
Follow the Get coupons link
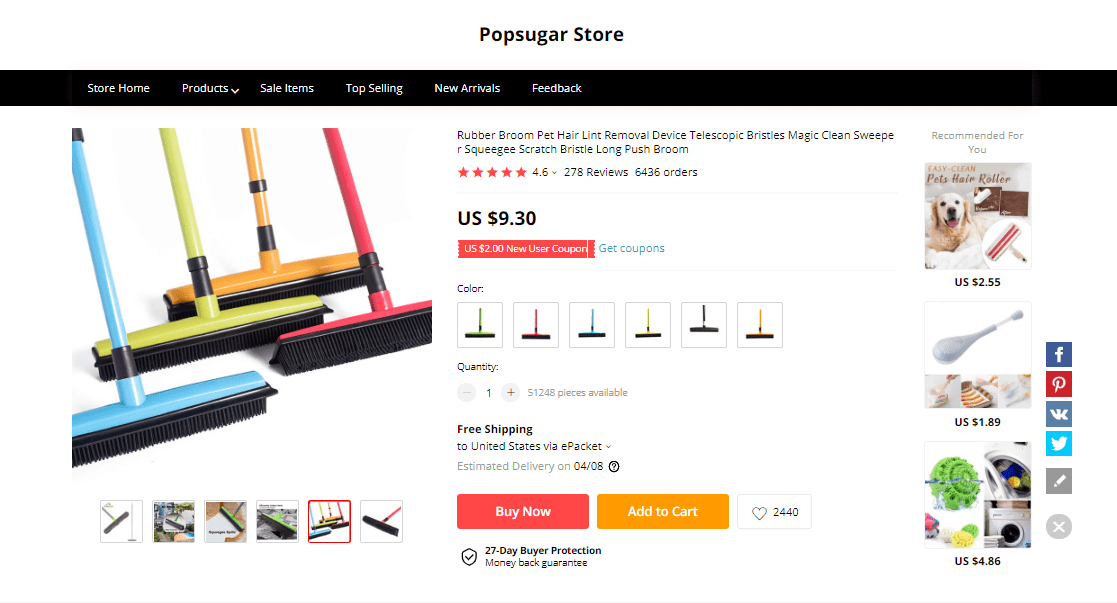click(631, 248)
